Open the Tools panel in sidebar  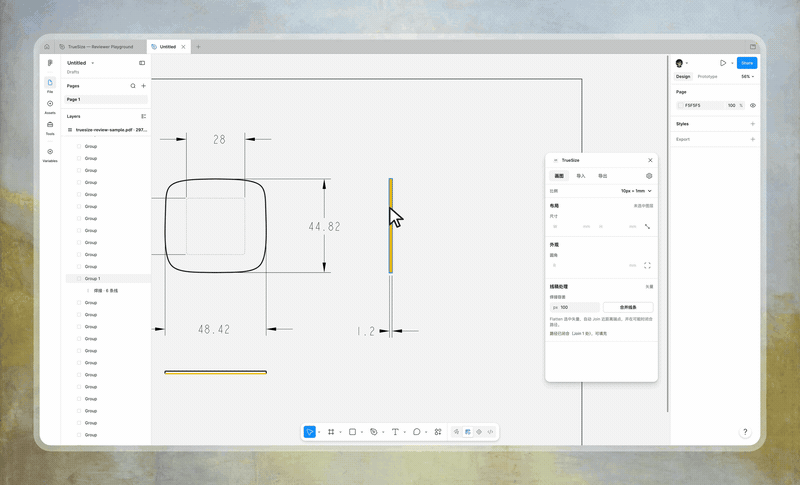click(x=50, y=127)
